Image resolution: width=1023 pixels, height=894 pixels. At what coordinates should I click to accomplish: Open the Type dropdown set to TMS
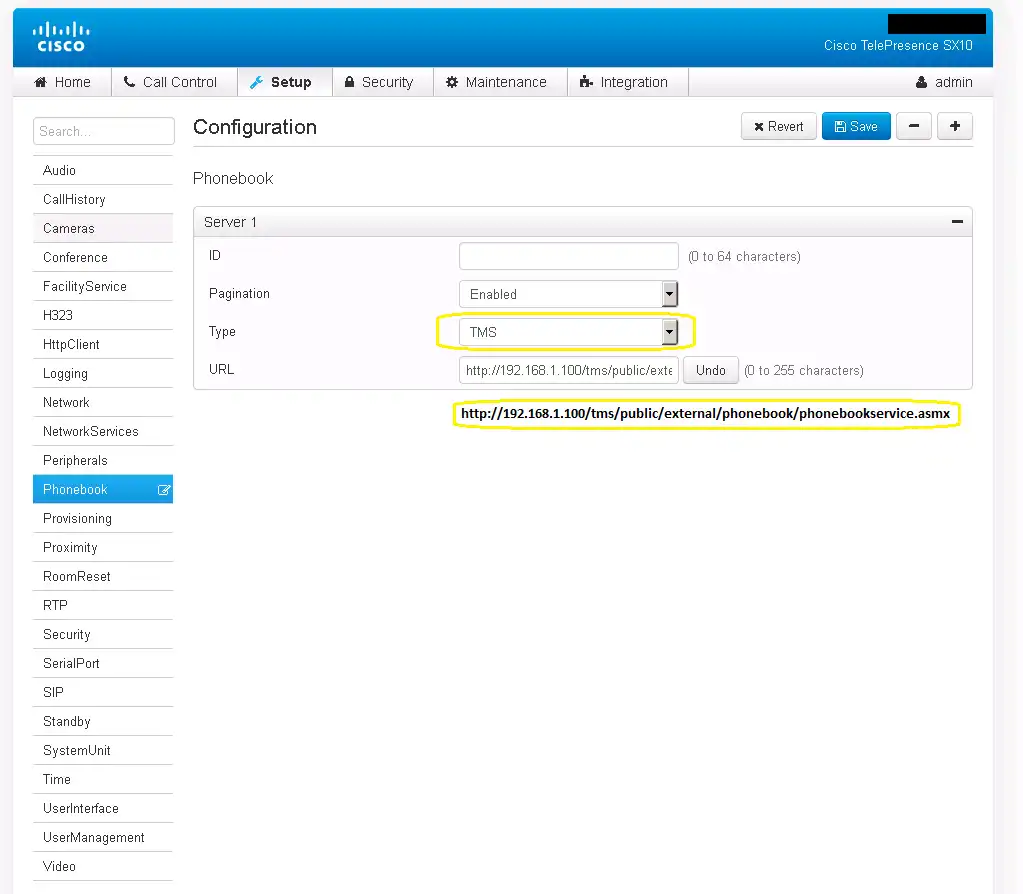pyautogui.click(x=568, y=332)
